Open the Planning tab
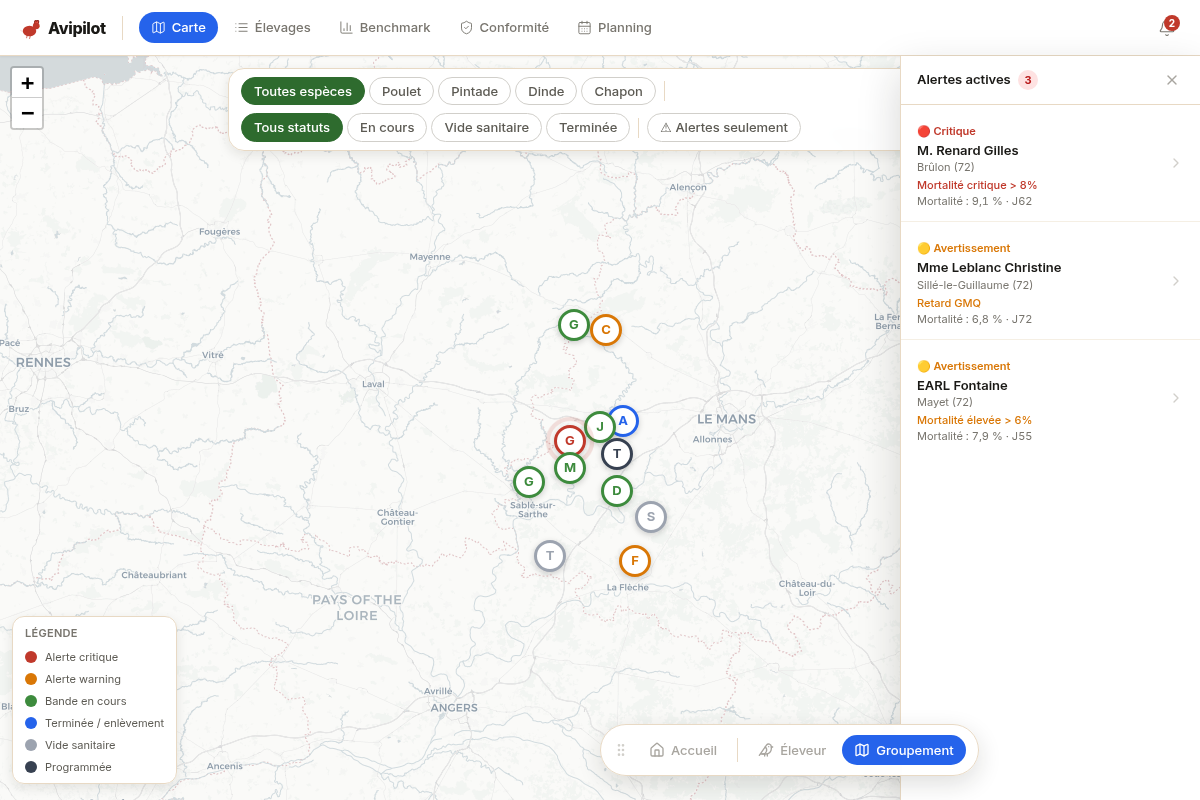This screenshot has width=1200, height=800. click(x=614, y=28)
